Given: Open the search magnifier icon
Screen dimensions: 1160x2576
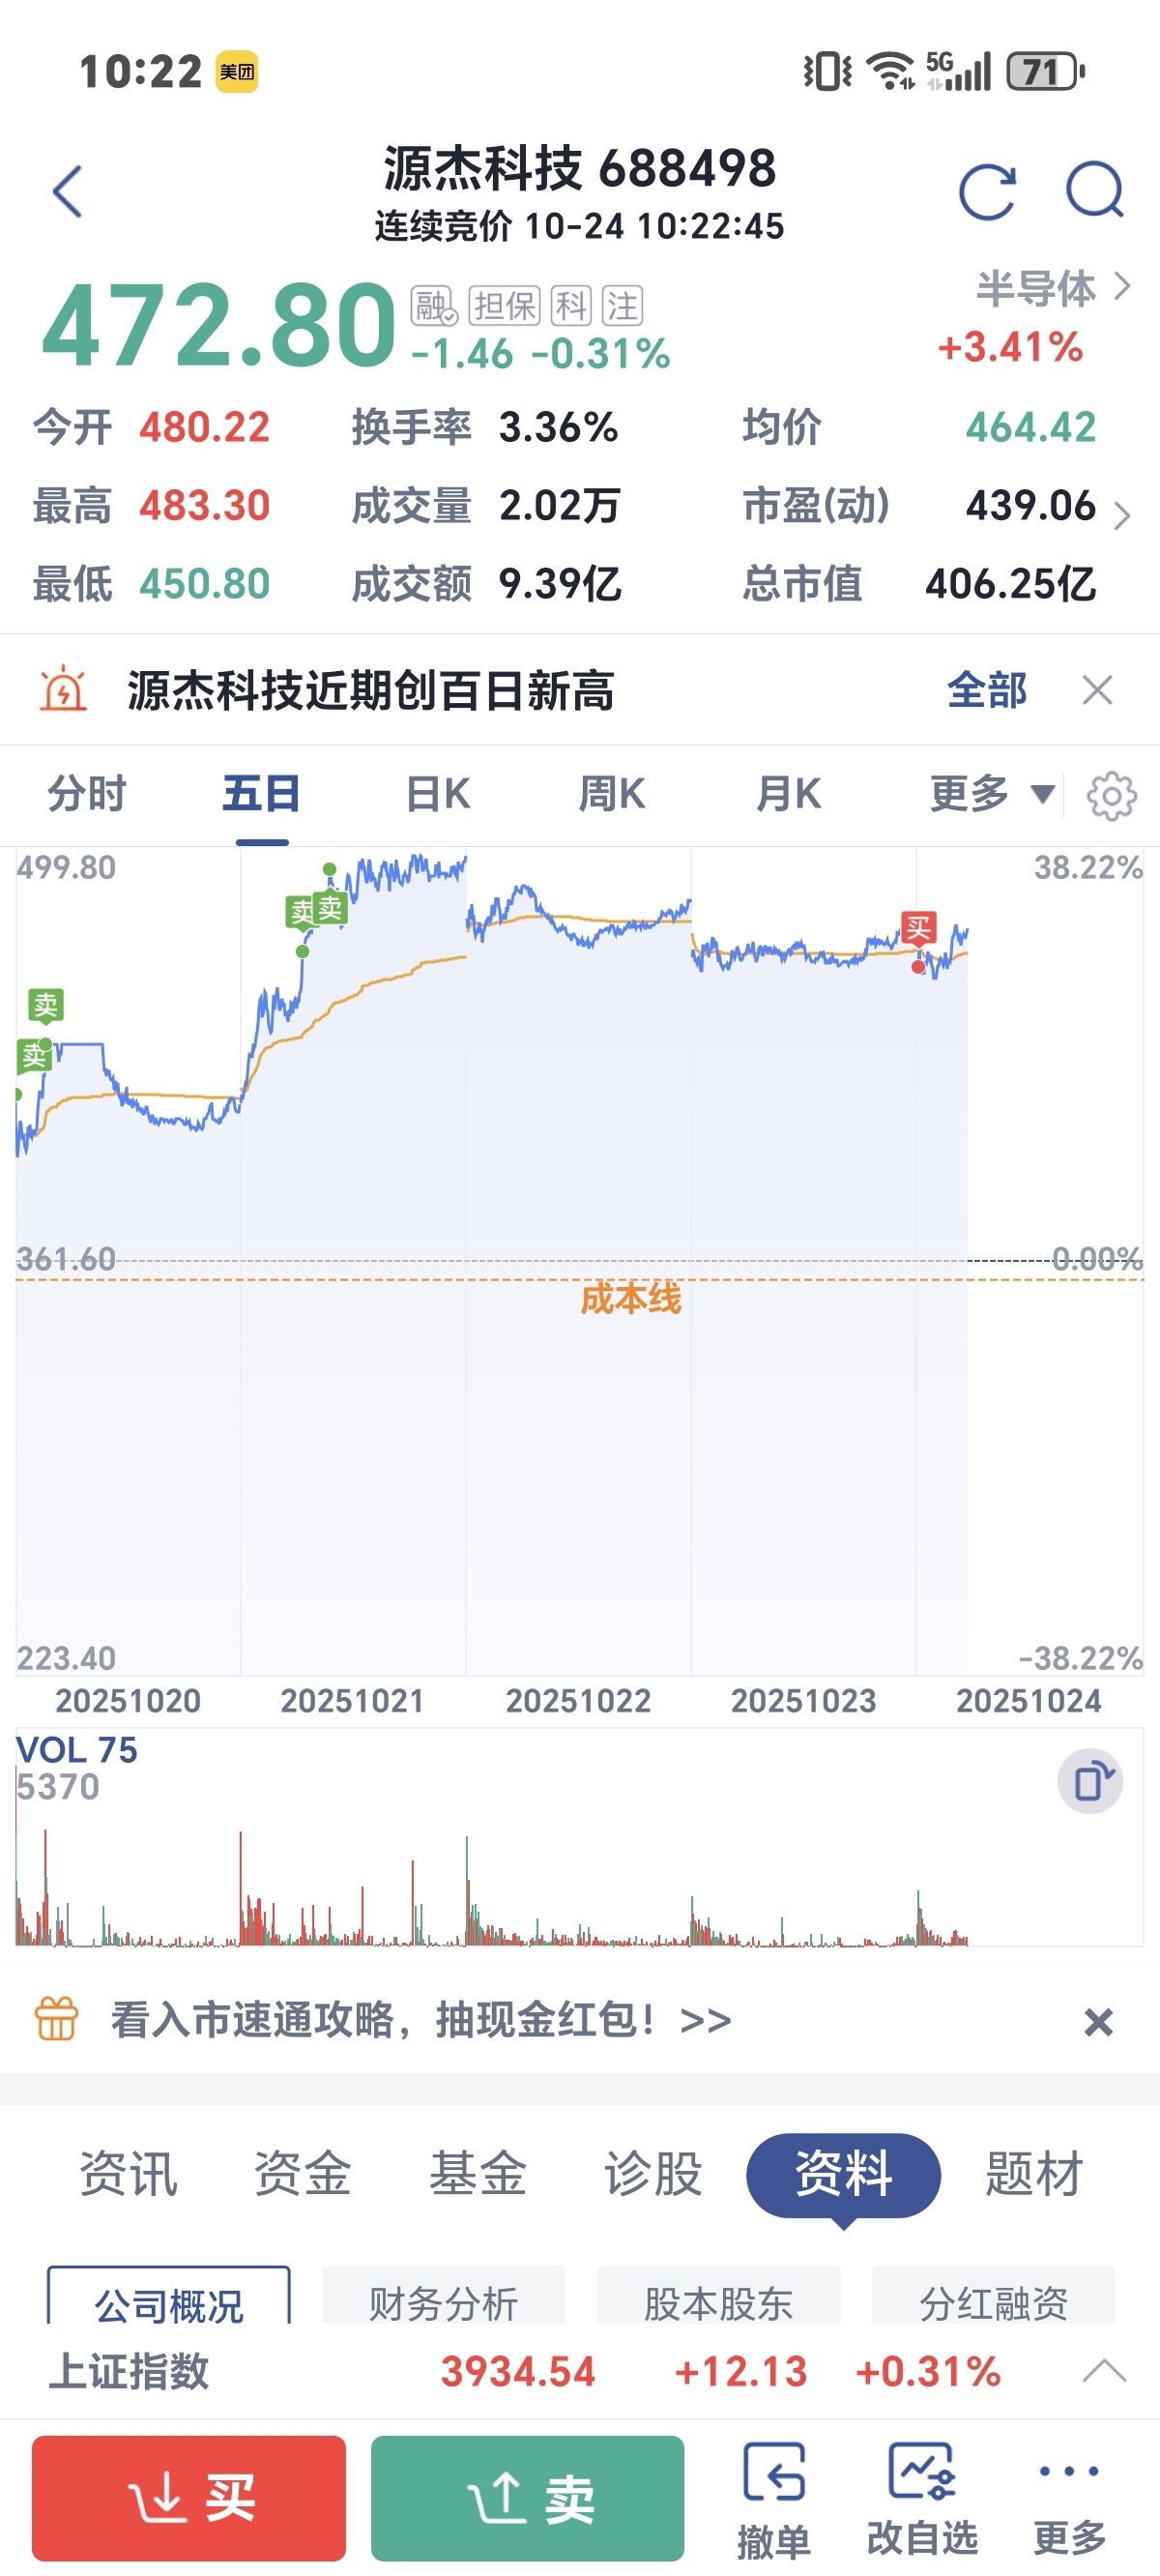Looking at the screenshot, I should pyautogui.click(x=1095, y=190).
